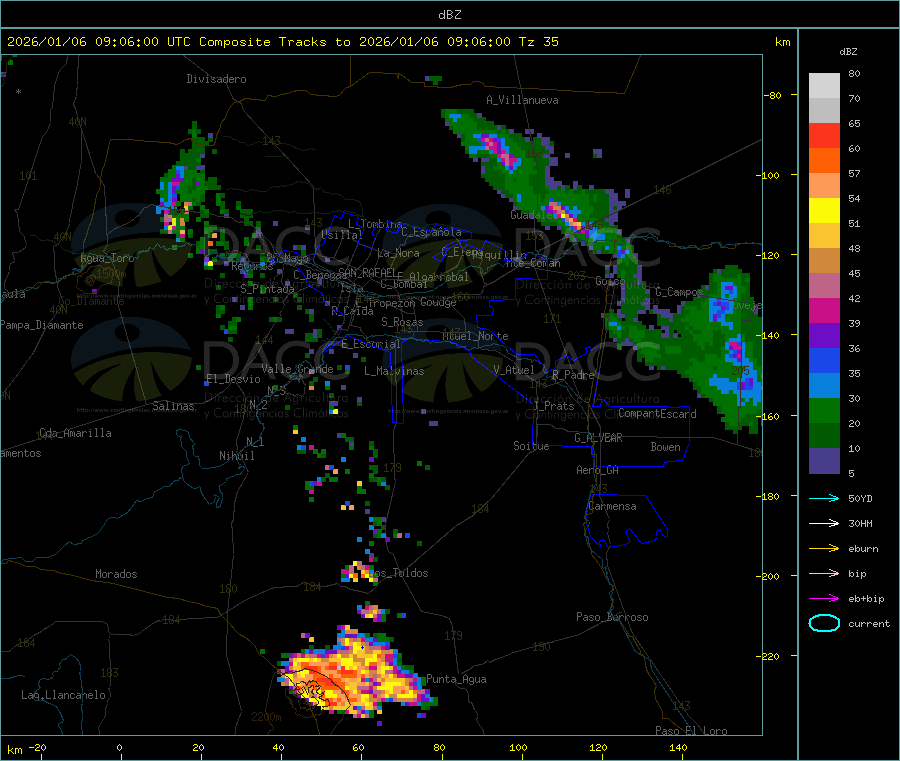The image size is (900, 761).
Task: Select the magenta 39-42 dBZ legend swatch
Action: [824, 311]
